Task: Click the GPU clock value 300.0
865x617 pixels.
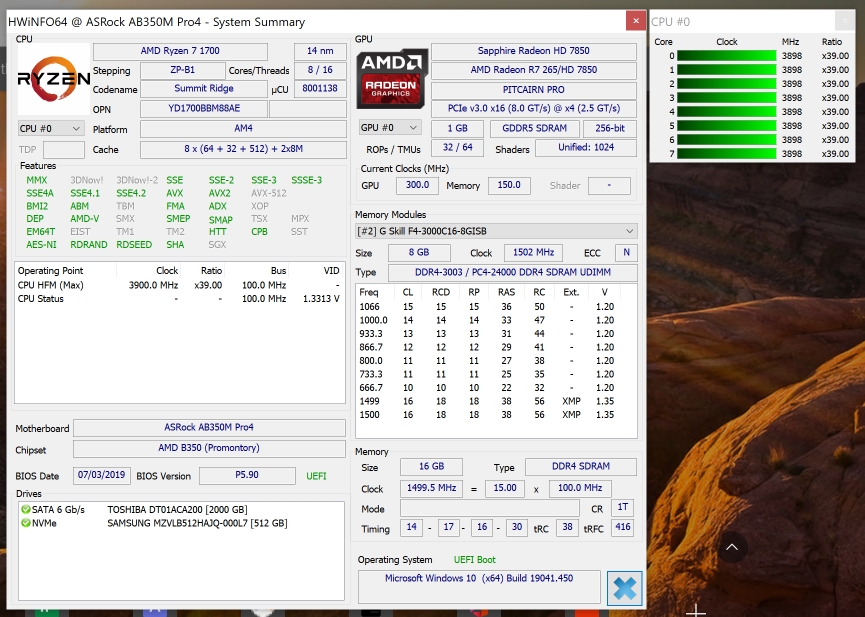Action: click(x=417, y=185)
